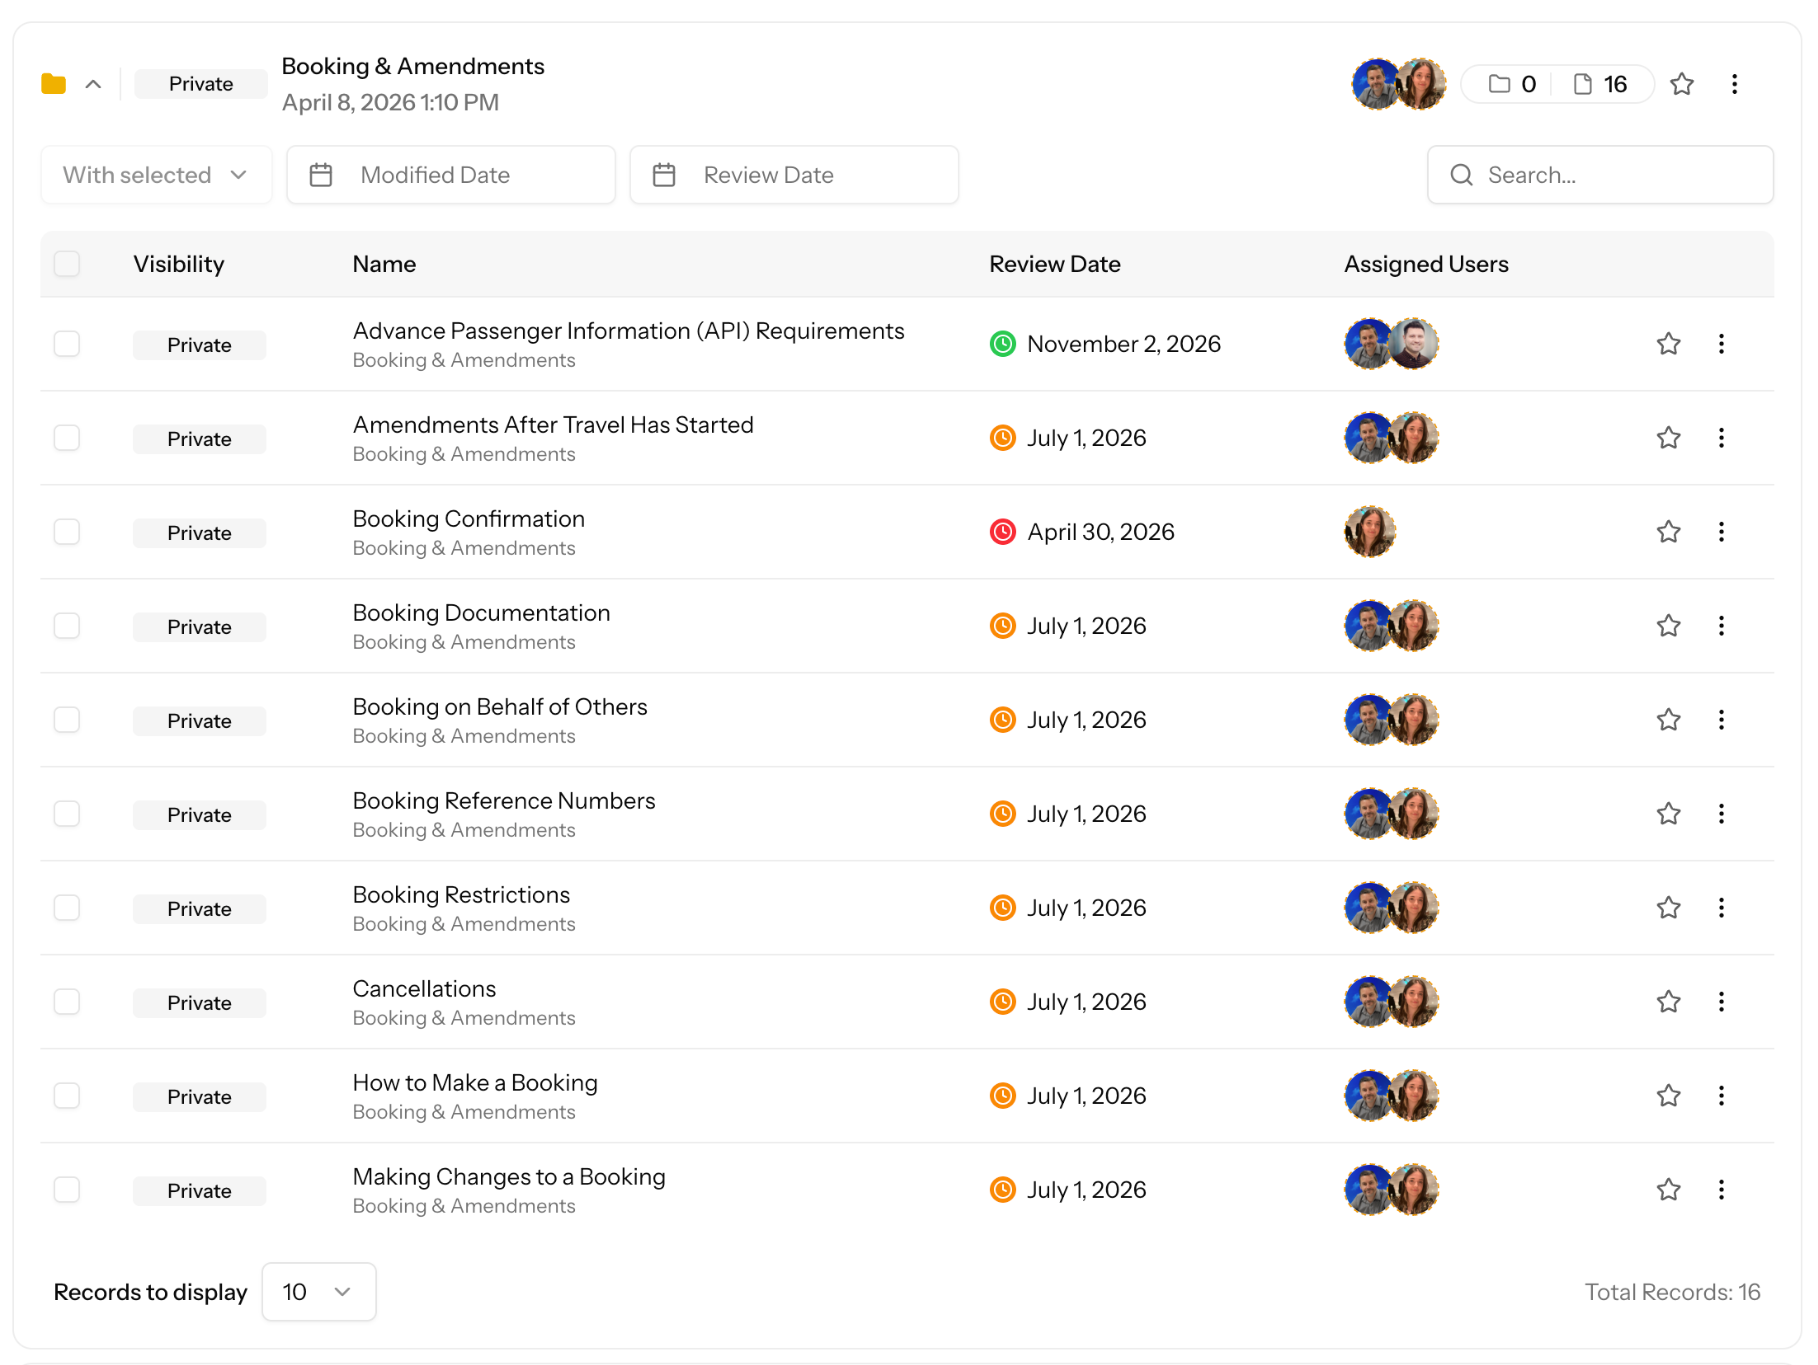Collapse the Booking & Amendments folder chevron
Image resolution: width=1818 pixels, height=1365 pixels.
[x=93, y=84]
